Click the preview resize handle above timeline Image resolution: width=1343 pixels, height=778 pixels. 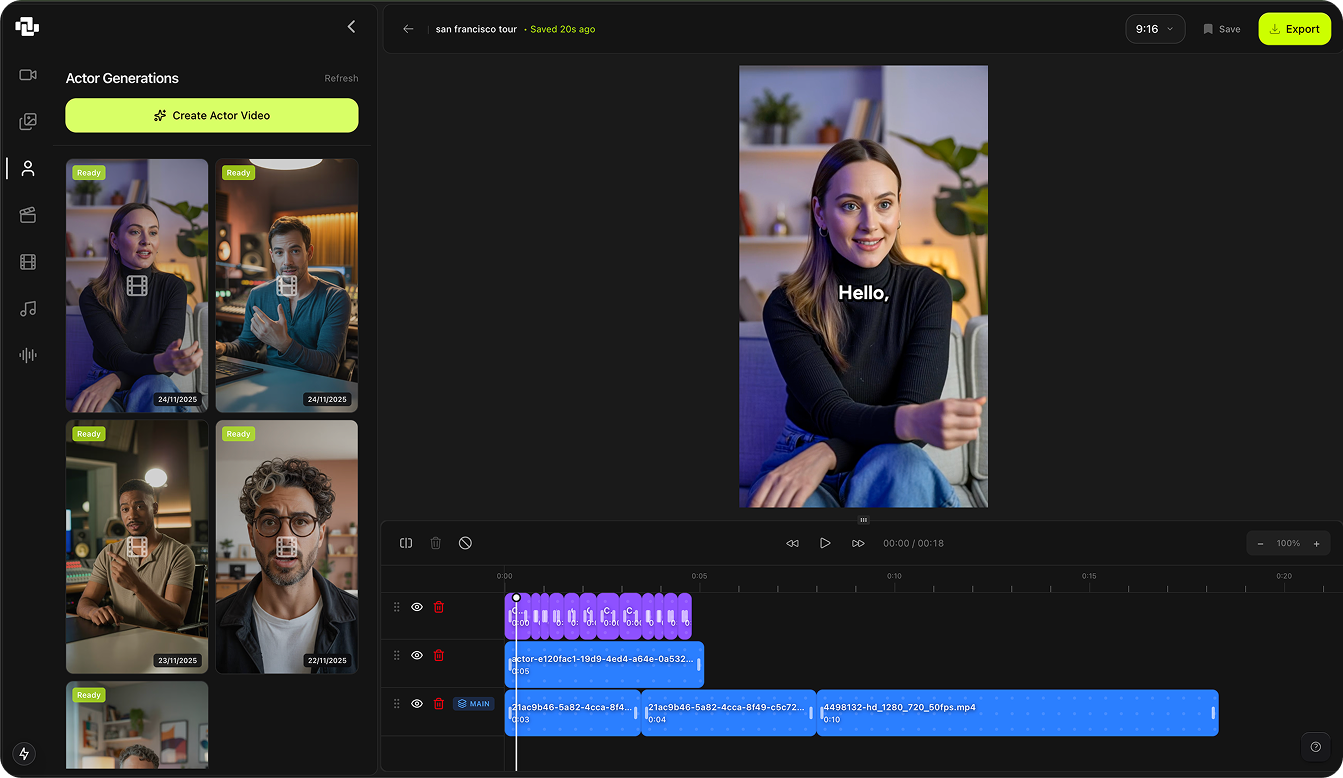[x=863, y=520]
